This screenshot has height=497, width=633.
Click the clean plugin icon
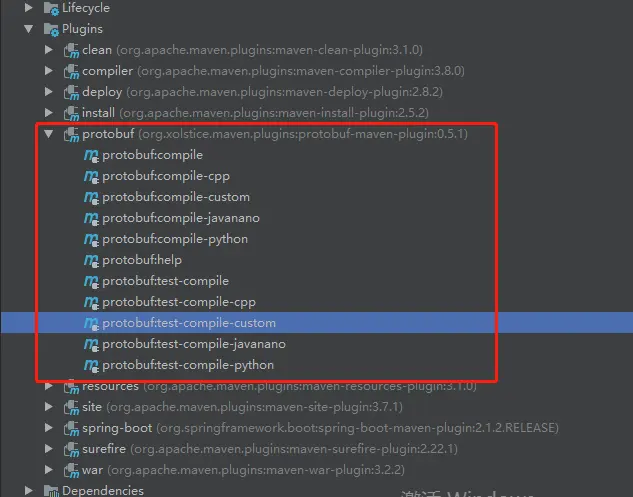(x=71, y=50)
